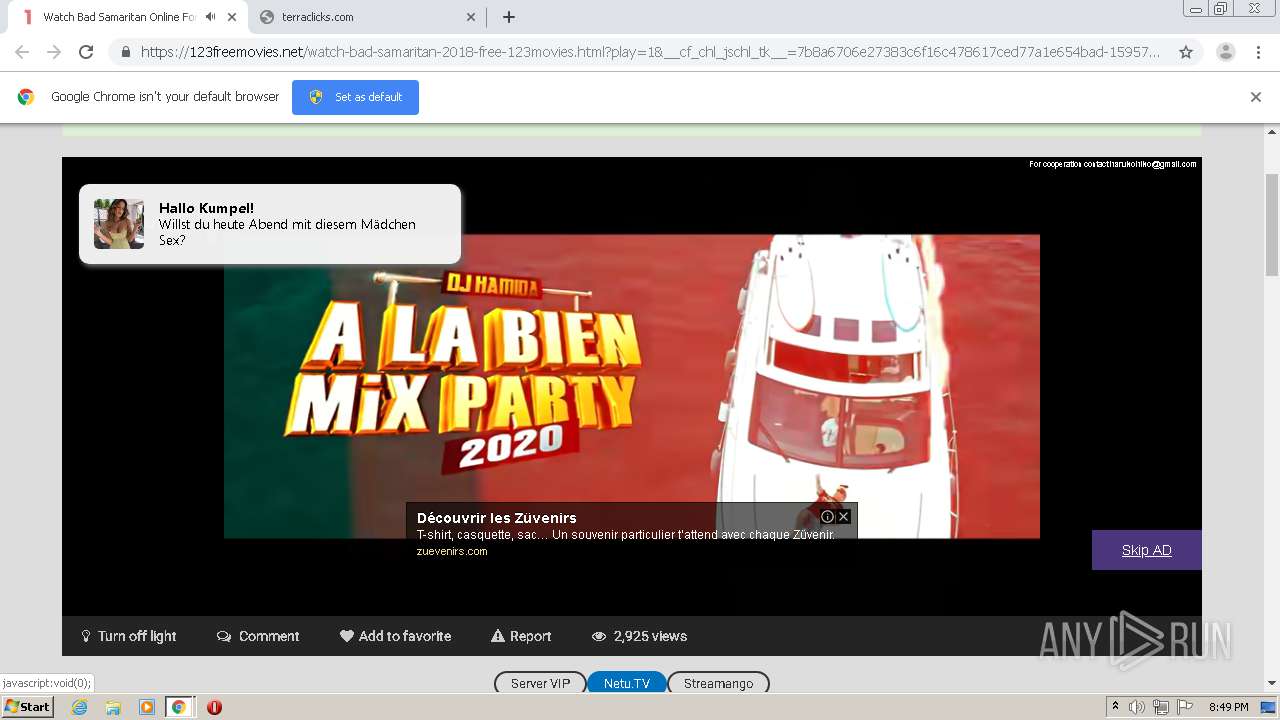Close the terraclicks.com tab
Image resolution: width=1280 pixels, height=720 pixels.
(471, 17)
